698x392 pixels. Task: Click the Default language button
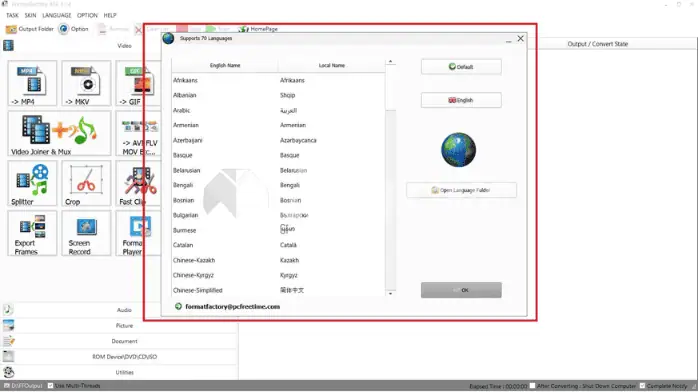(x=461, y=67)
